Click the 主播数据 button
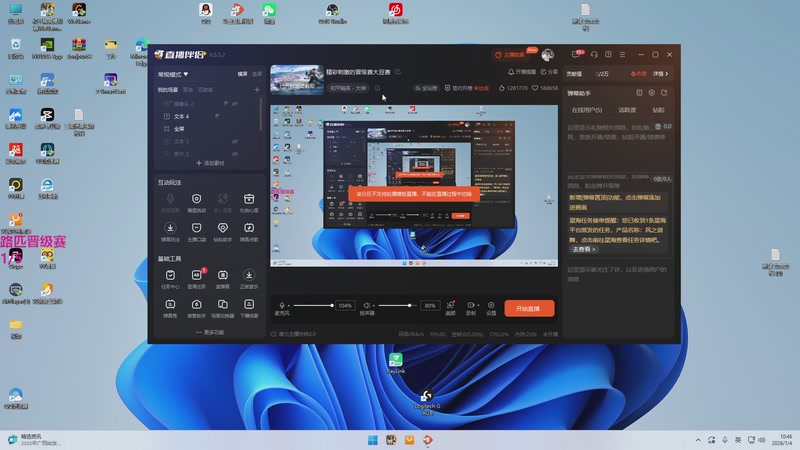 510,55
